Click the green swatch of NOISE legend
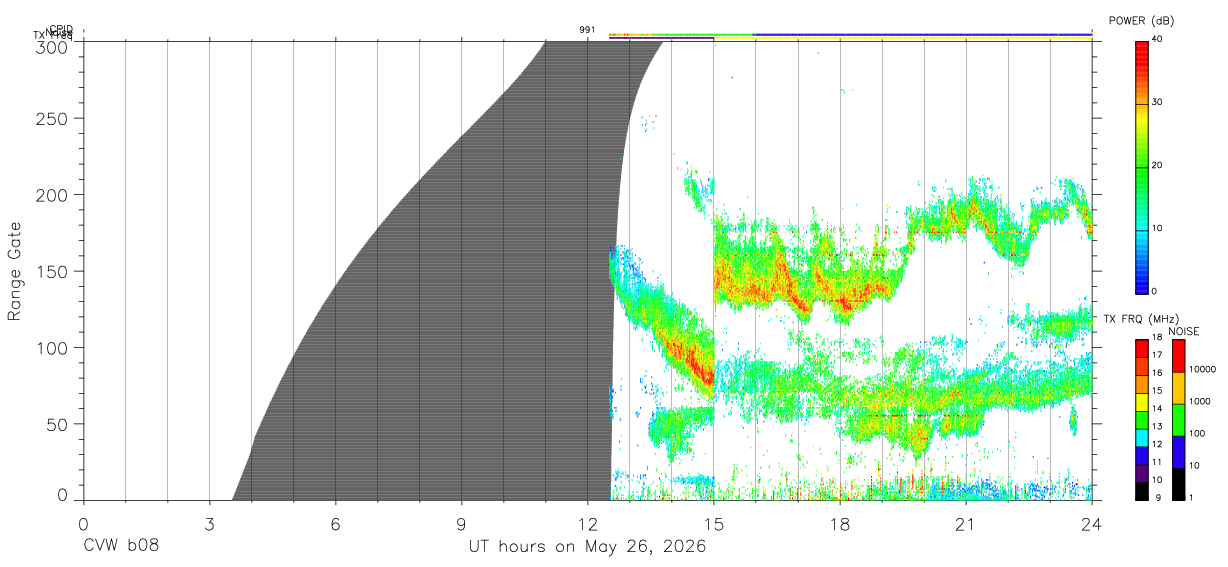This screenshot has height=567, width=1228. pos(1178,420)
